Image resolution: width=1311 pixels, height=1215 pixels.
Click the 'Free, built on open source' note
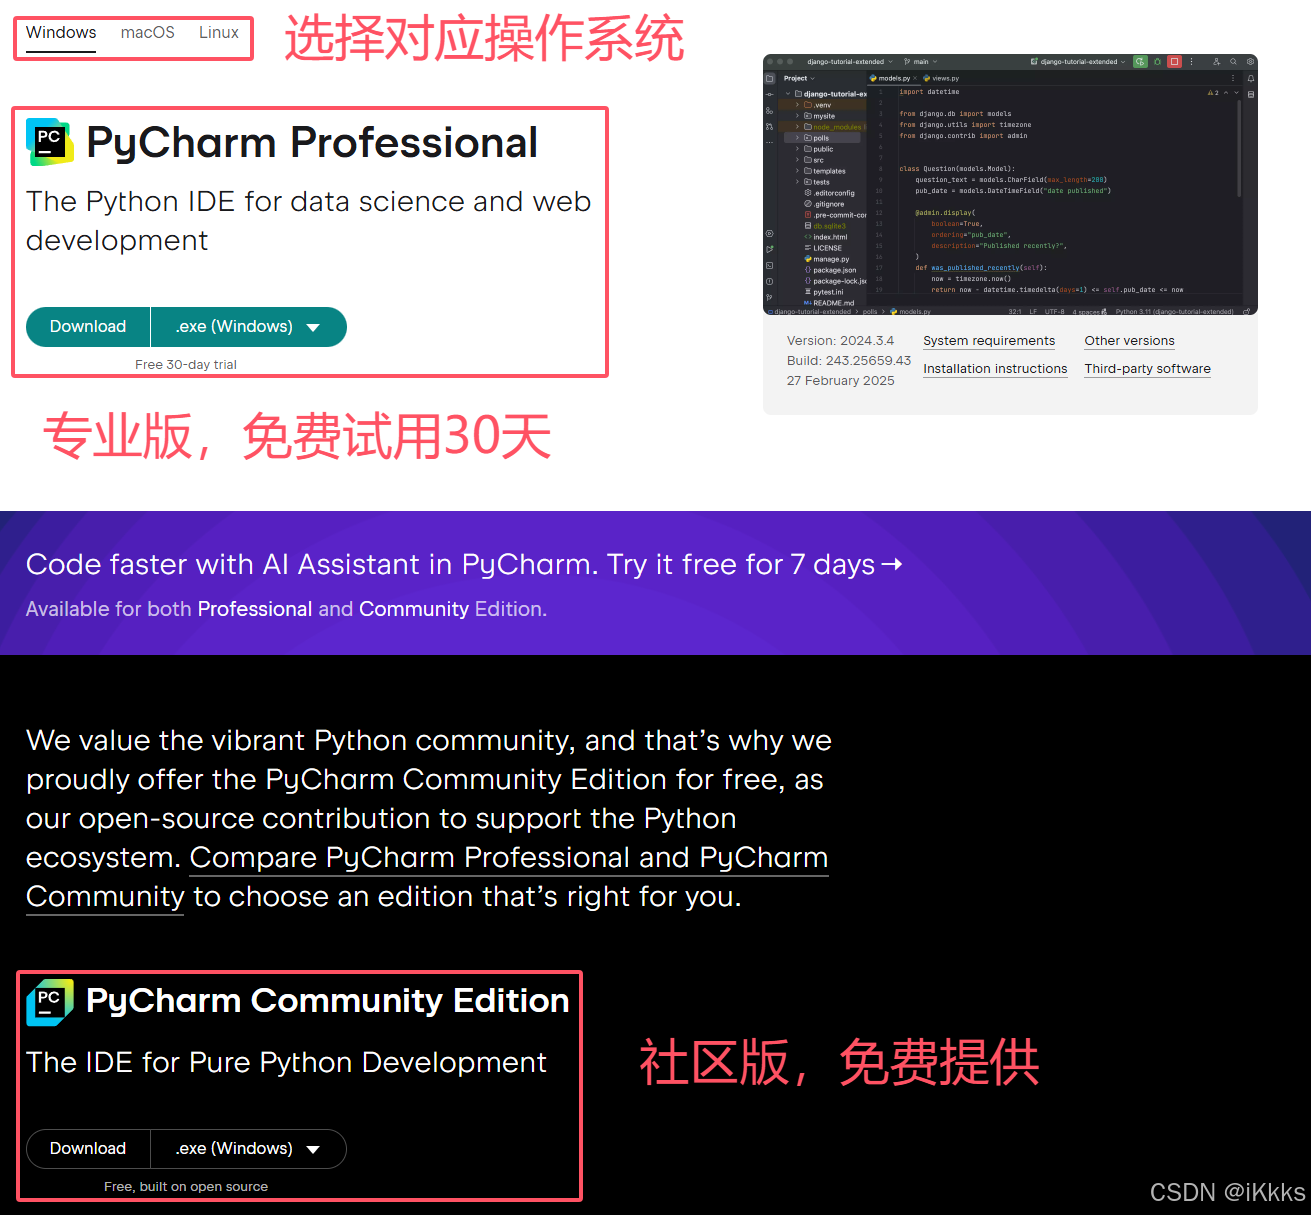[x=186, y=1187]
